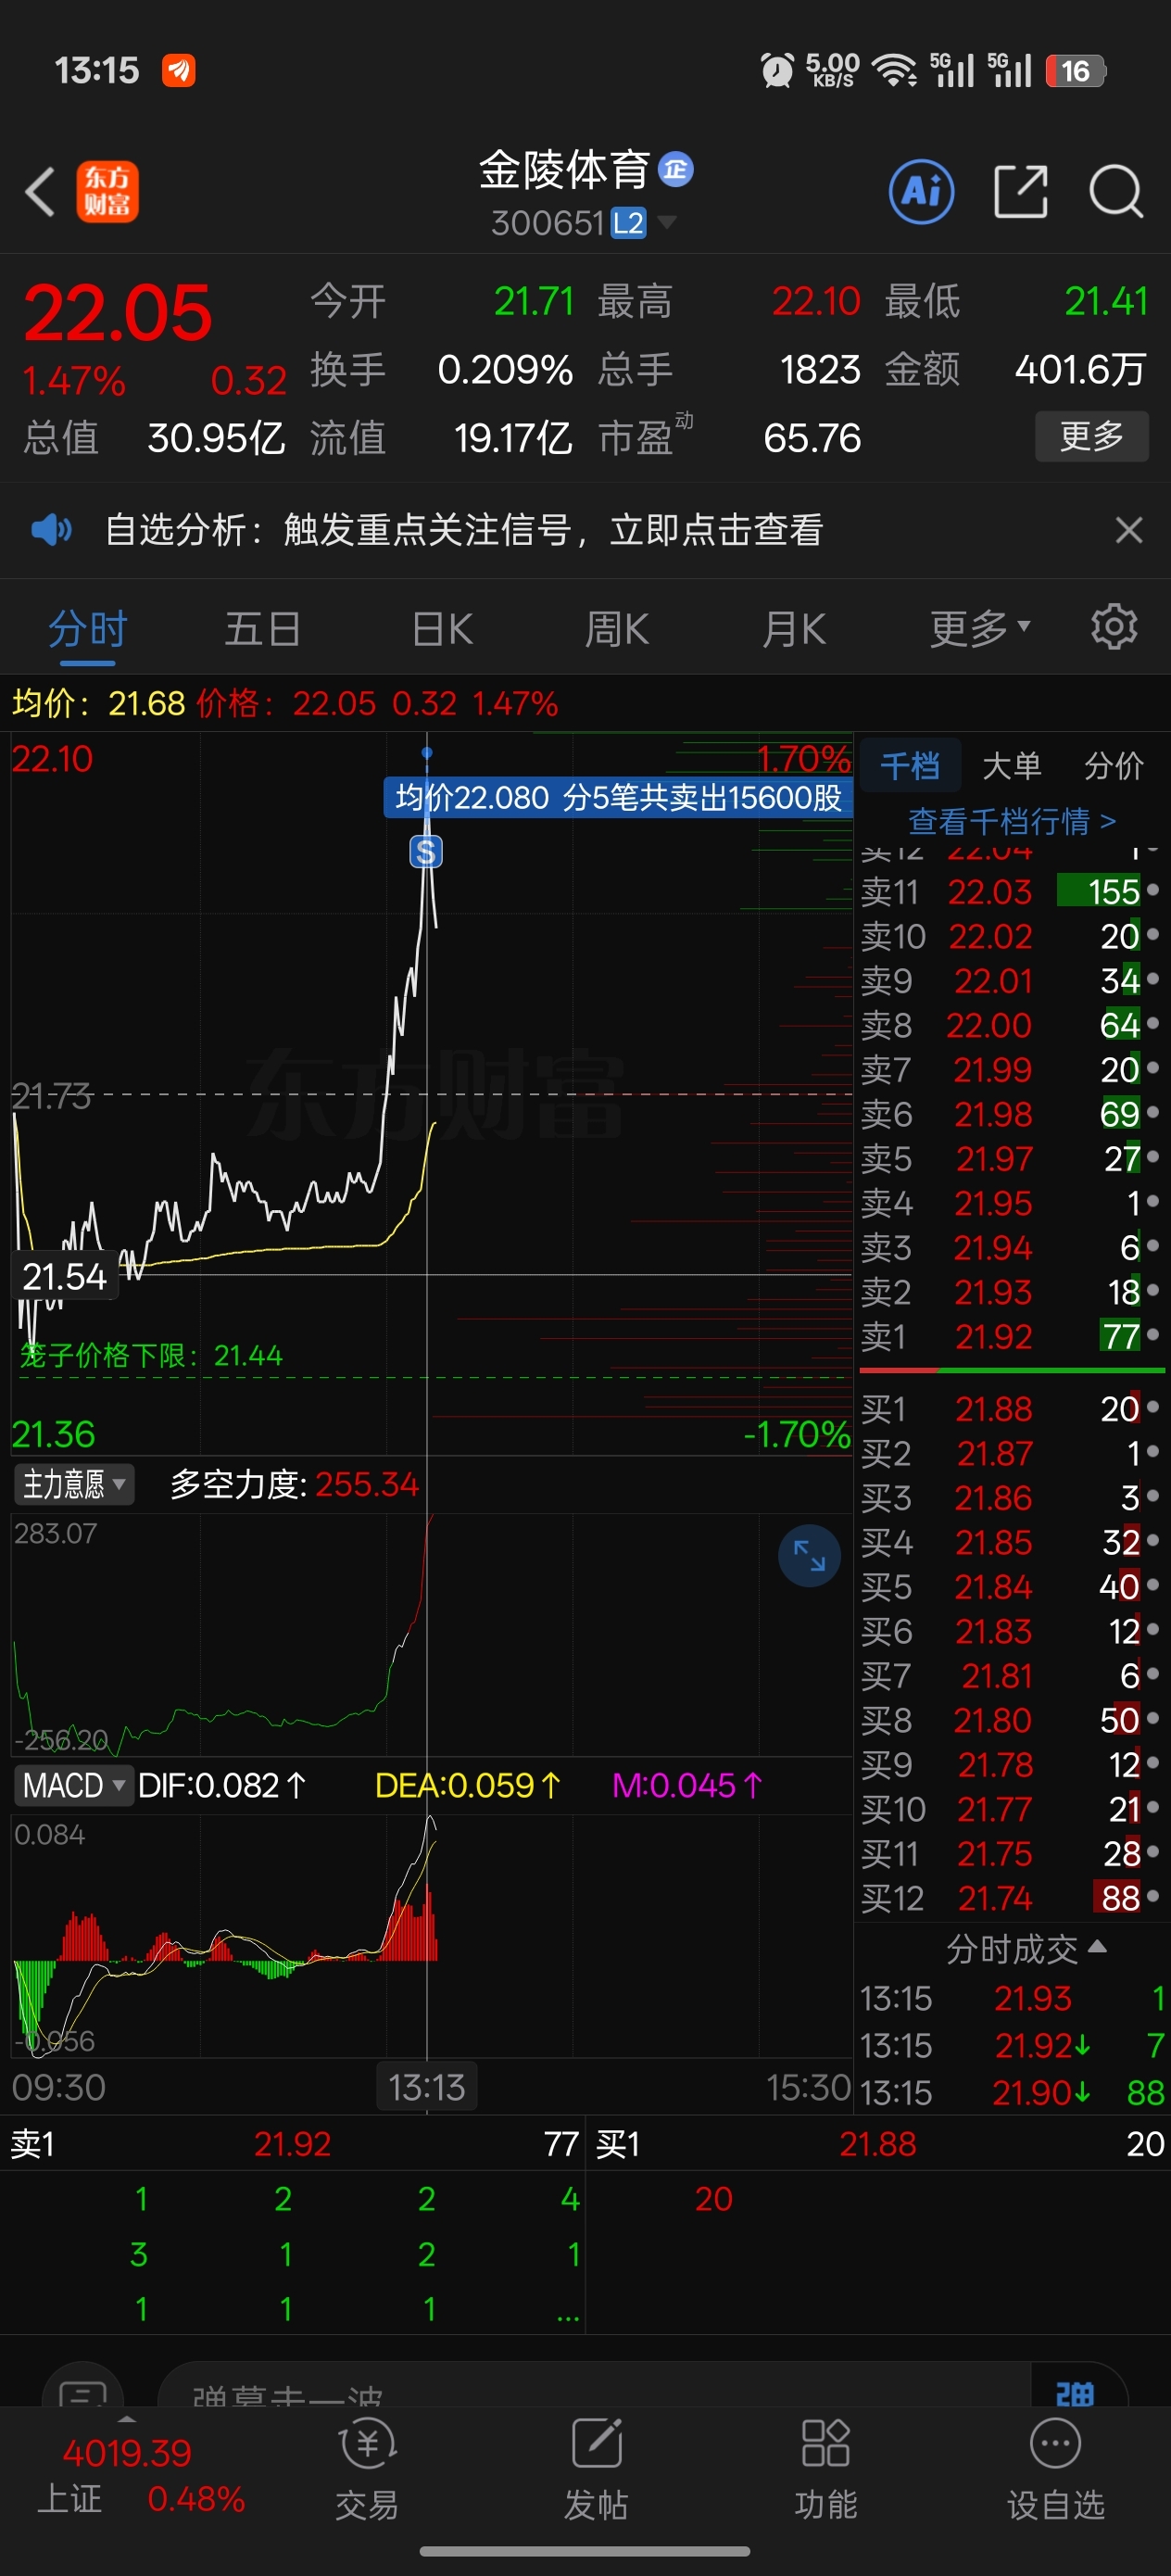Tap the 更多 quote details button
Image resolution: width=1171 pixels, height=2576 pixels.
click(1091, 436)
